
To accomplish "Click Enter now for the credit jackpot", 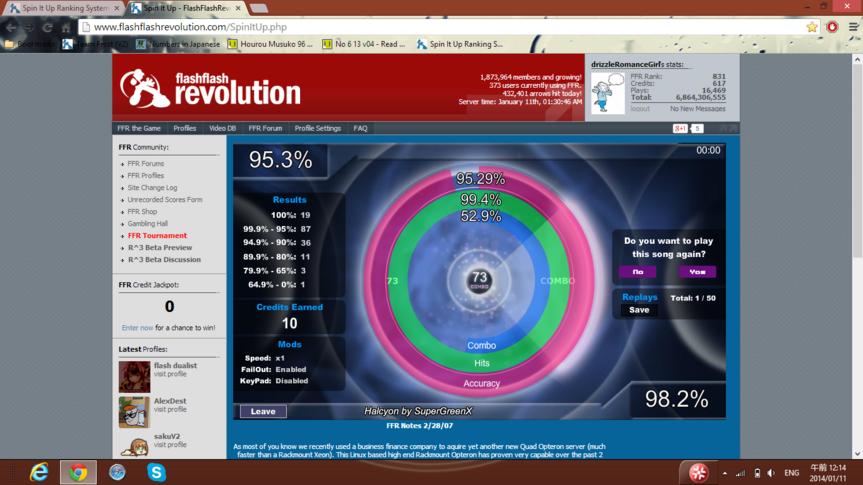I will [x=137, y=328].
